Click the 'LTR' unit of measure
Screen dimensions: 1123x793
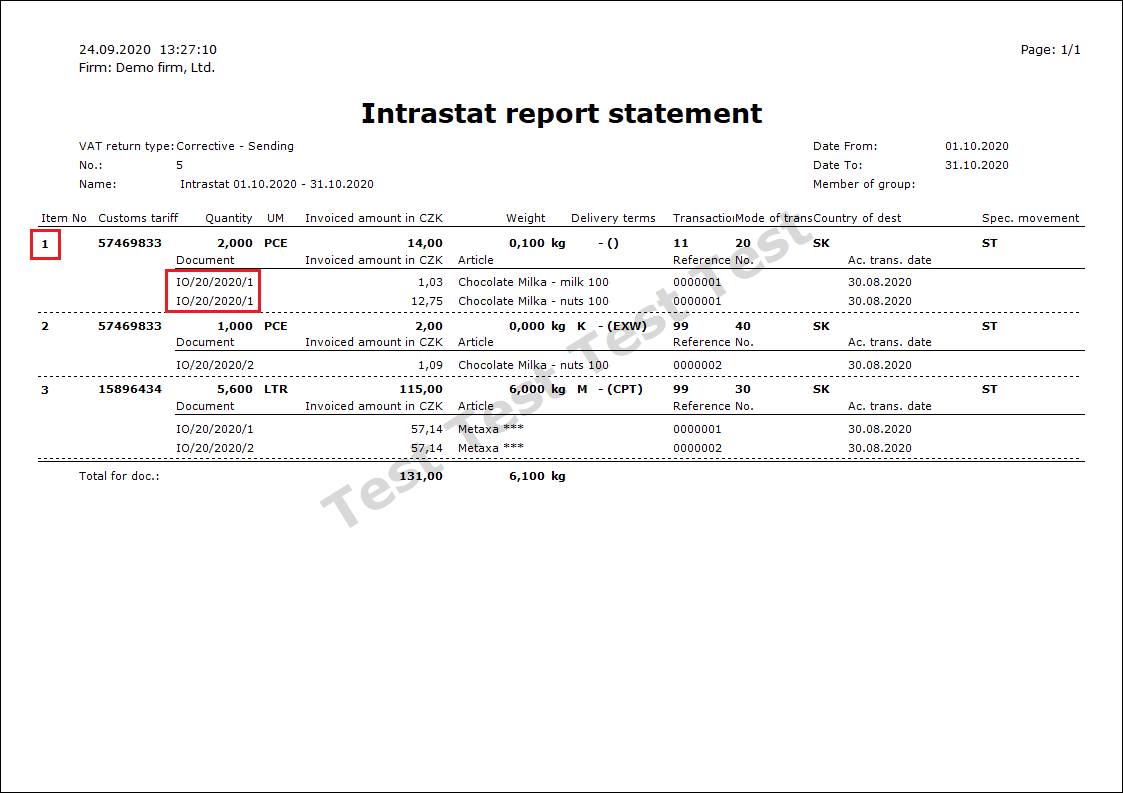point(276,389)
